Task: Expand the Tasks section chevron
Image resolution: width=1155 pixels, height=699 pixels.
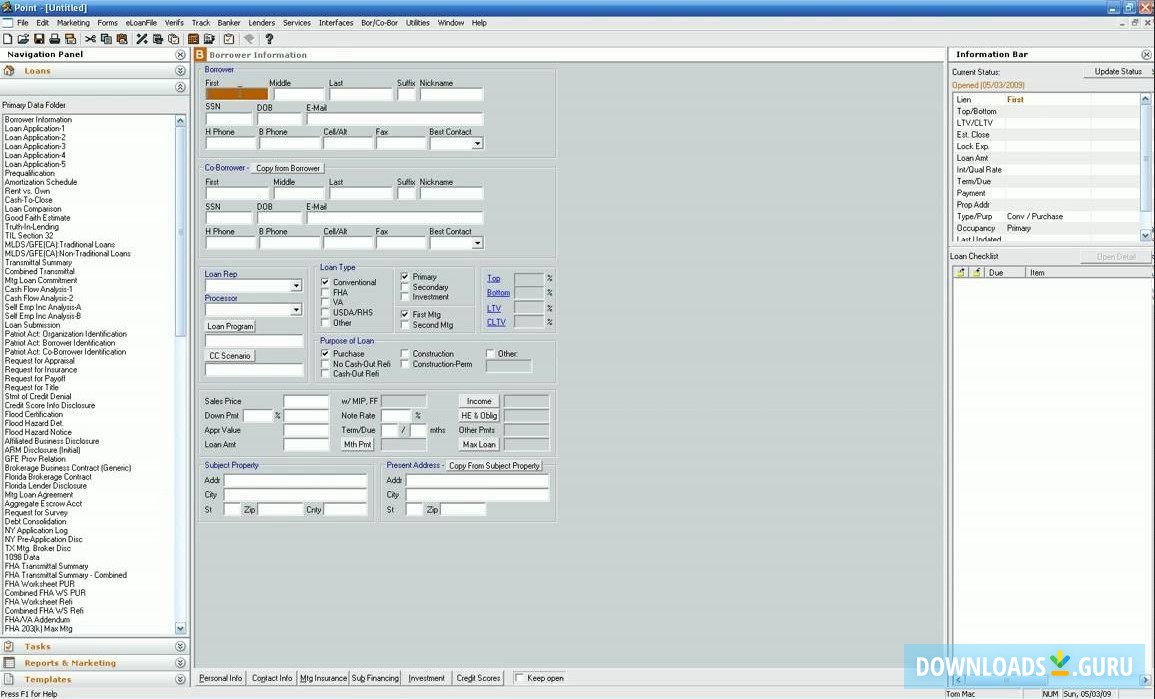Action: click(180, 646)
